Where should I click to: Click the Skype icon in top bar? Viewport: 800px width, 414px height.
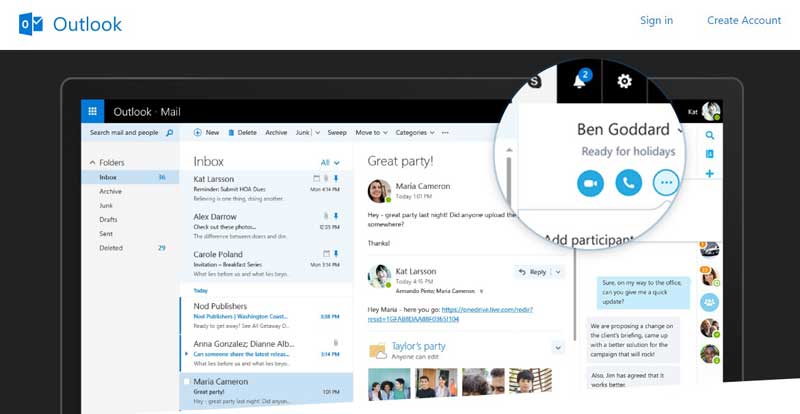[x=534, y=81]
